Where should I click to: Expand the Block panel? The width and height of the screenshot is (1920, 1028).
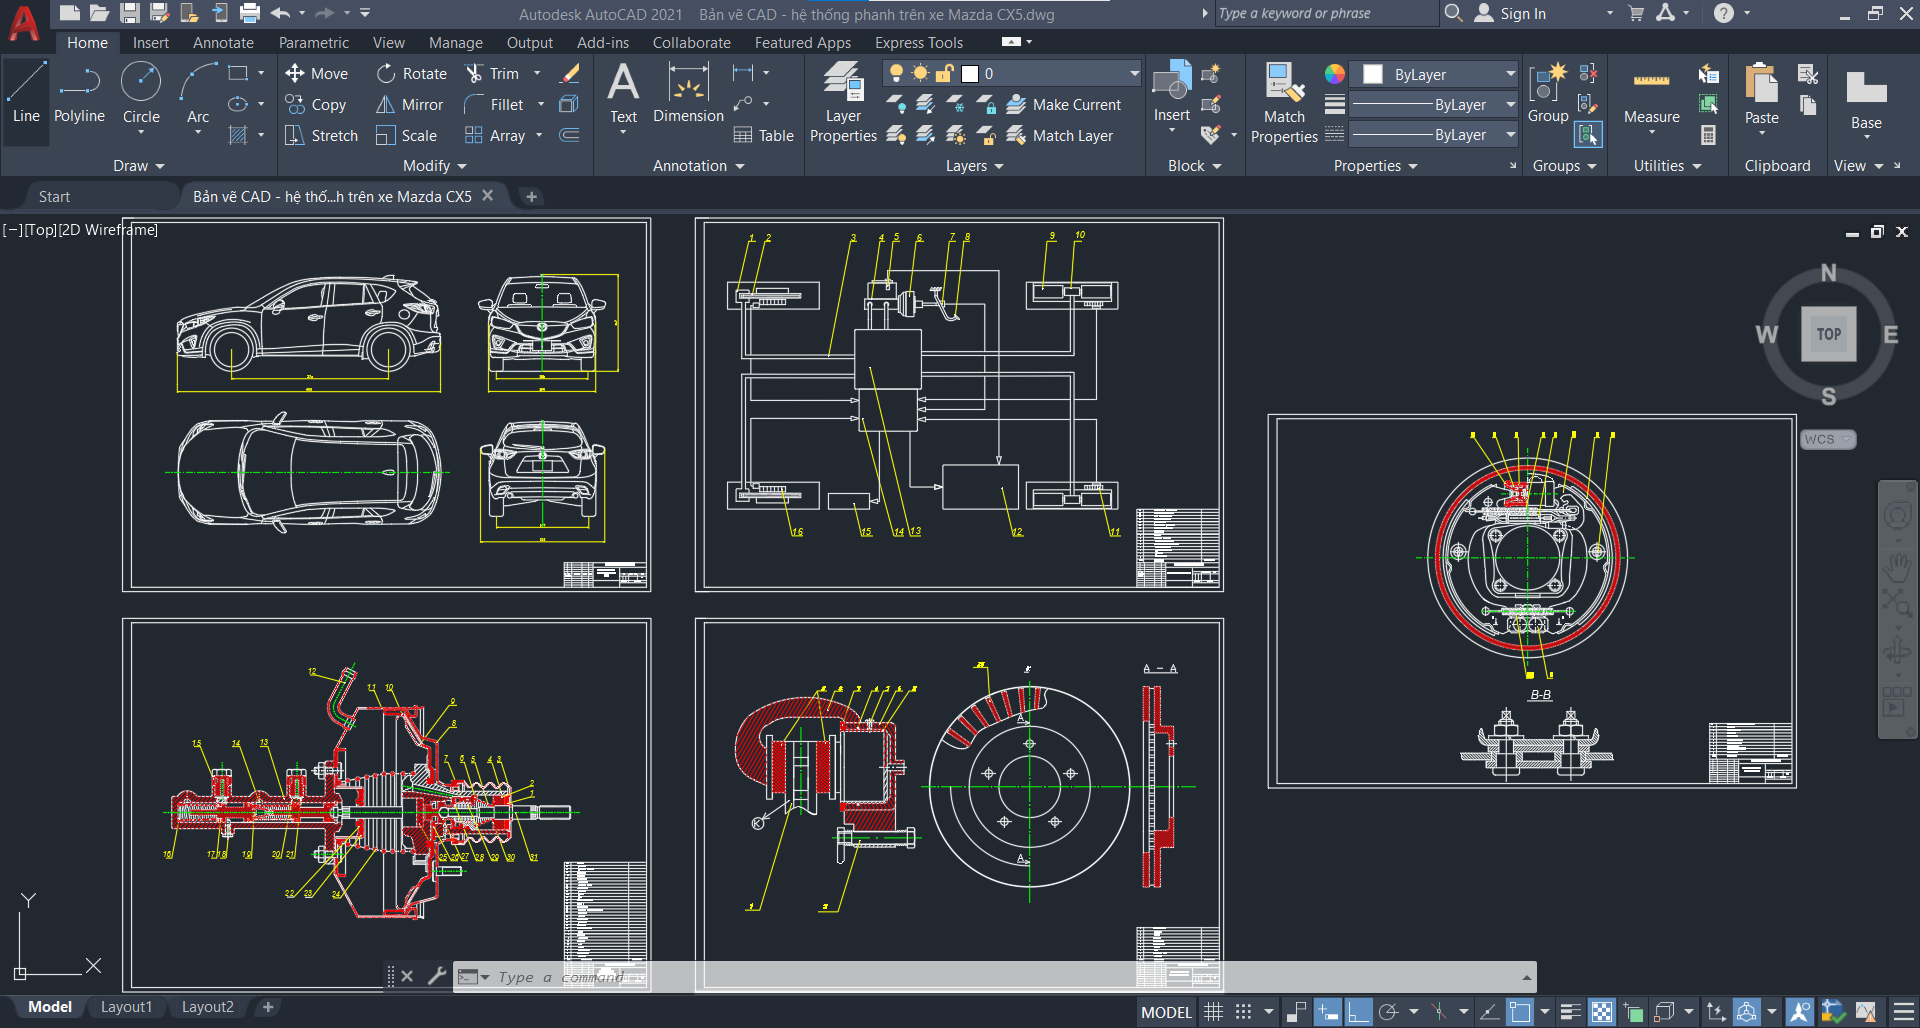(x=1194, y=166)
